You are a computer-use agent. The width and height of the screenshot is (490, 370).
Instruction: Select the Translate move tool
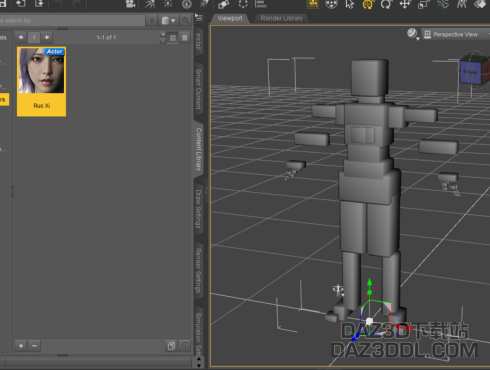pyautogui.click(x=405, y=4)
